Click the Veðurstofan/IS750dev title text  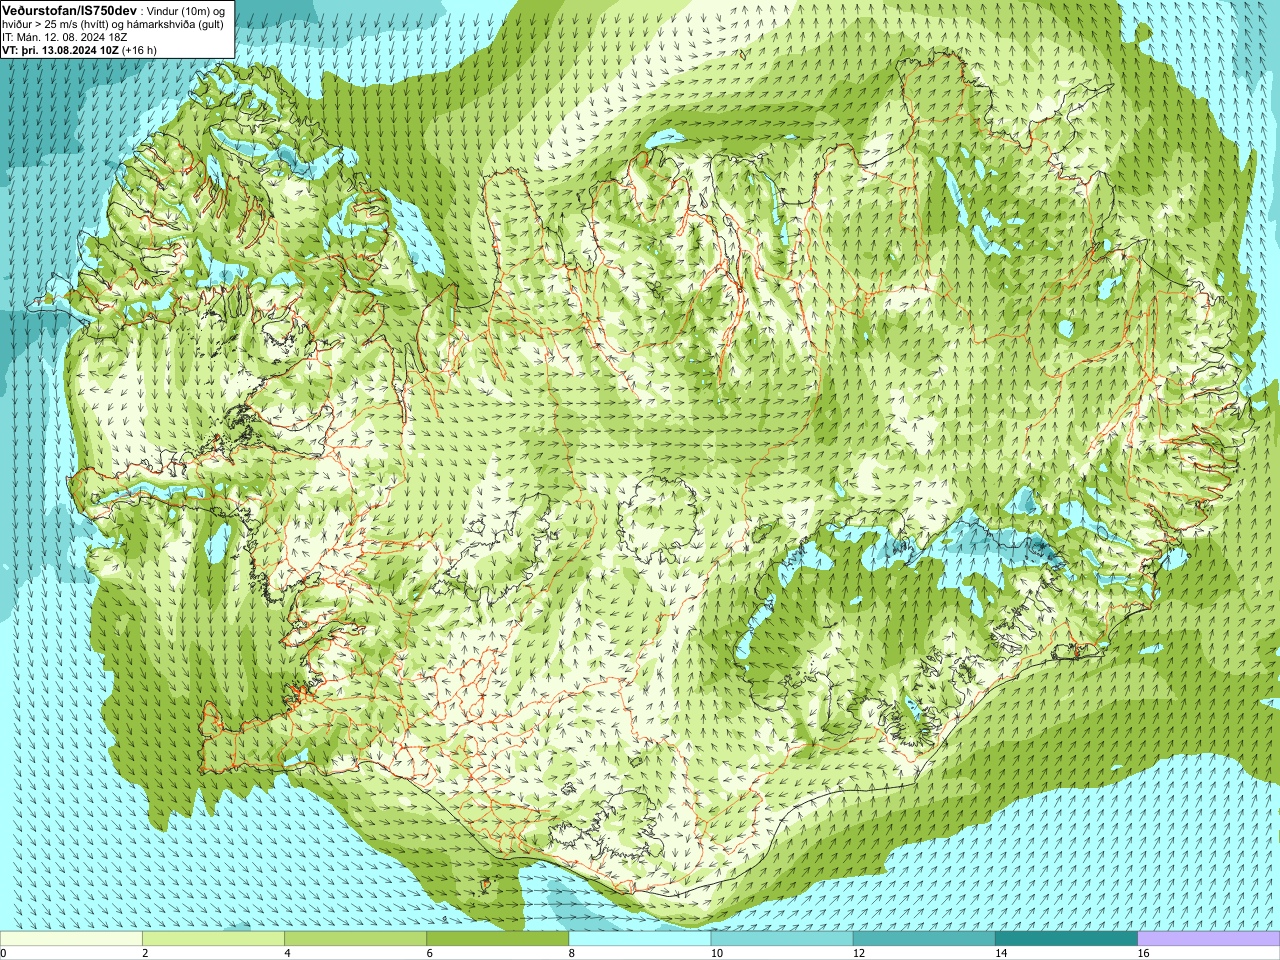tap(69, 9)
